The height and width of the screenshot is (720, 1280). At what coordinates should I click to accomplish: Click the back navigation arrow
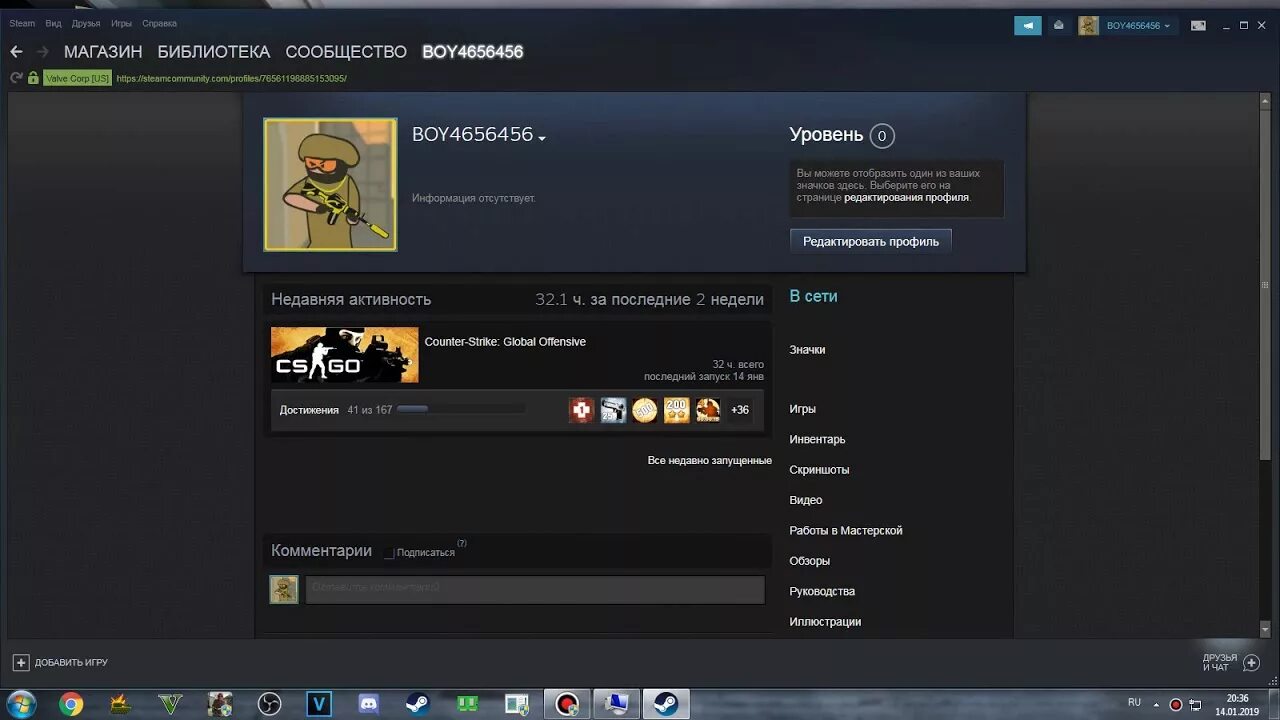pos(16,52)
